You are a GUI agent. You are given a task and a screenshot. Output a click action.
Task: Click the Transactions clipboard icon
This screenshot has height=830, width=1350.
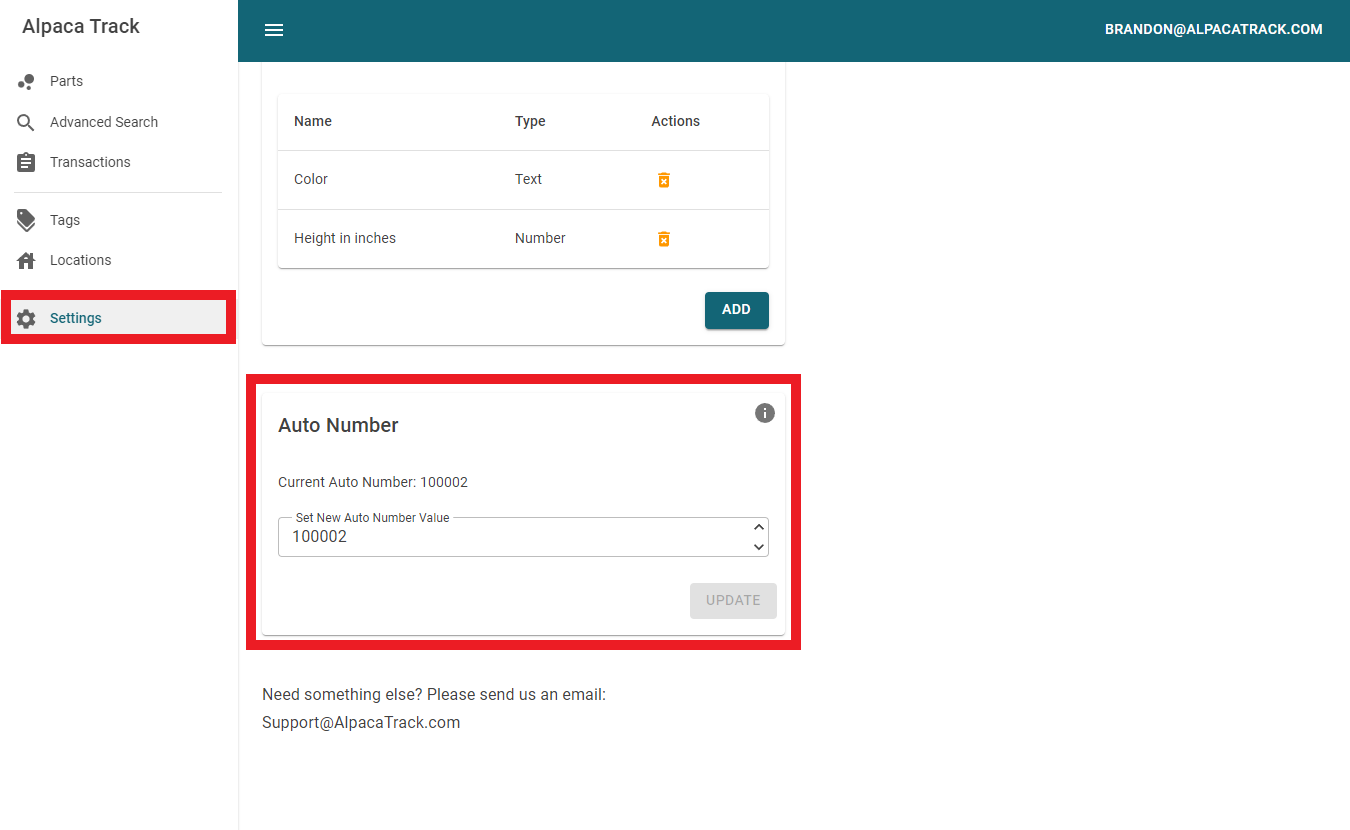pos(27,162)
